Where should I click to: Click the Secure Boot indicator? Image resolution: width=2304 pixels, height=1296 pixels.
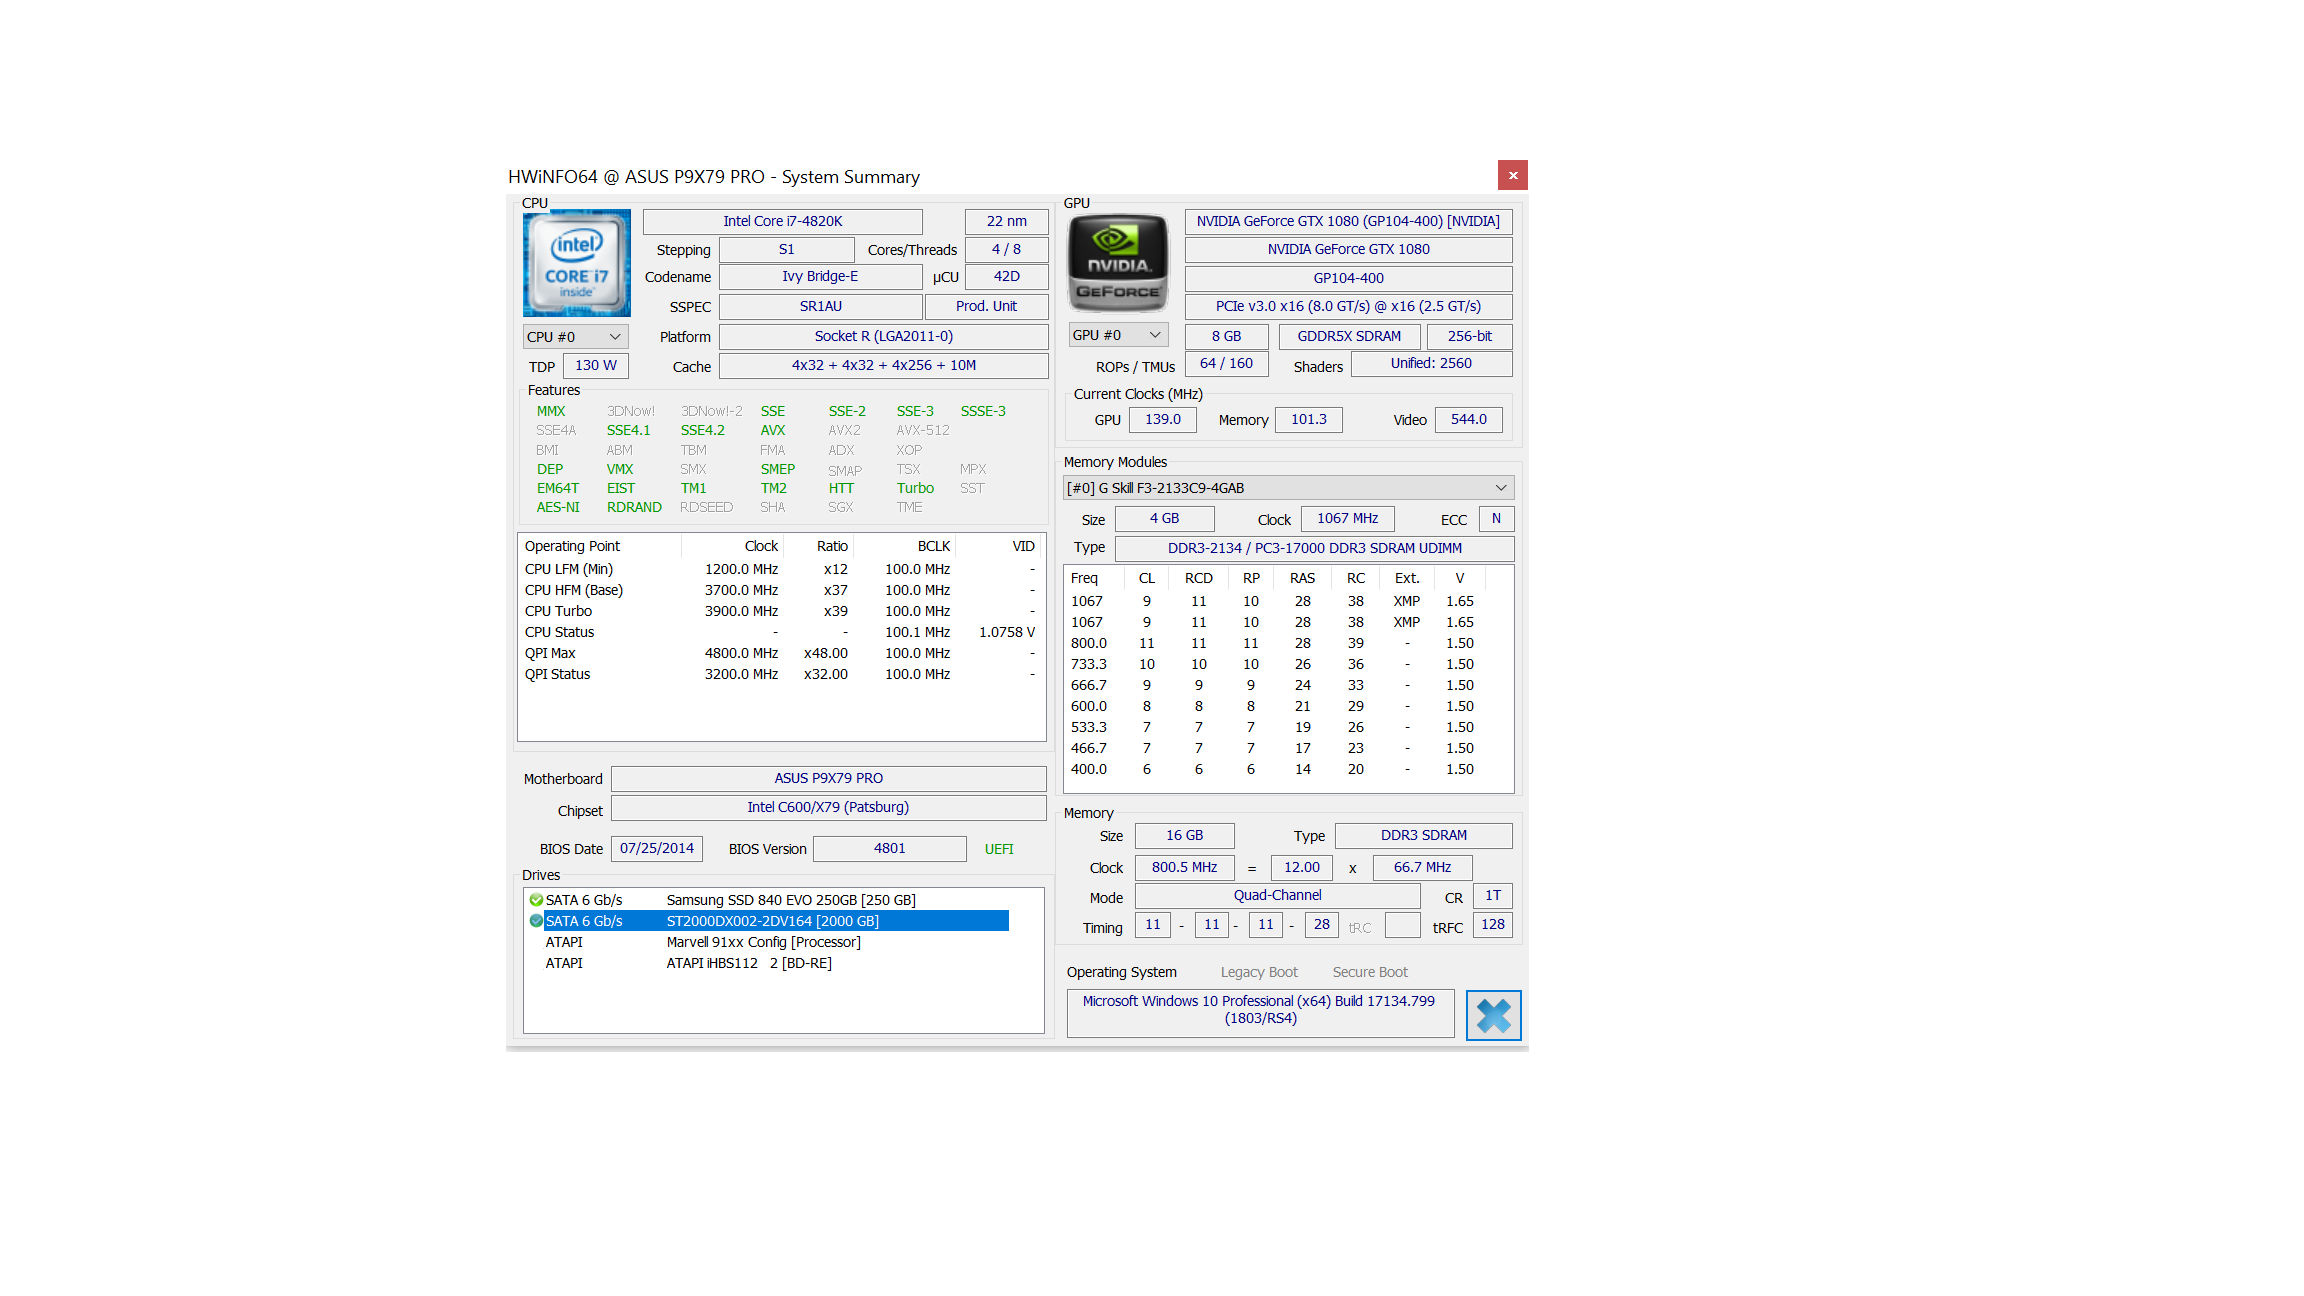(1369, 972)
